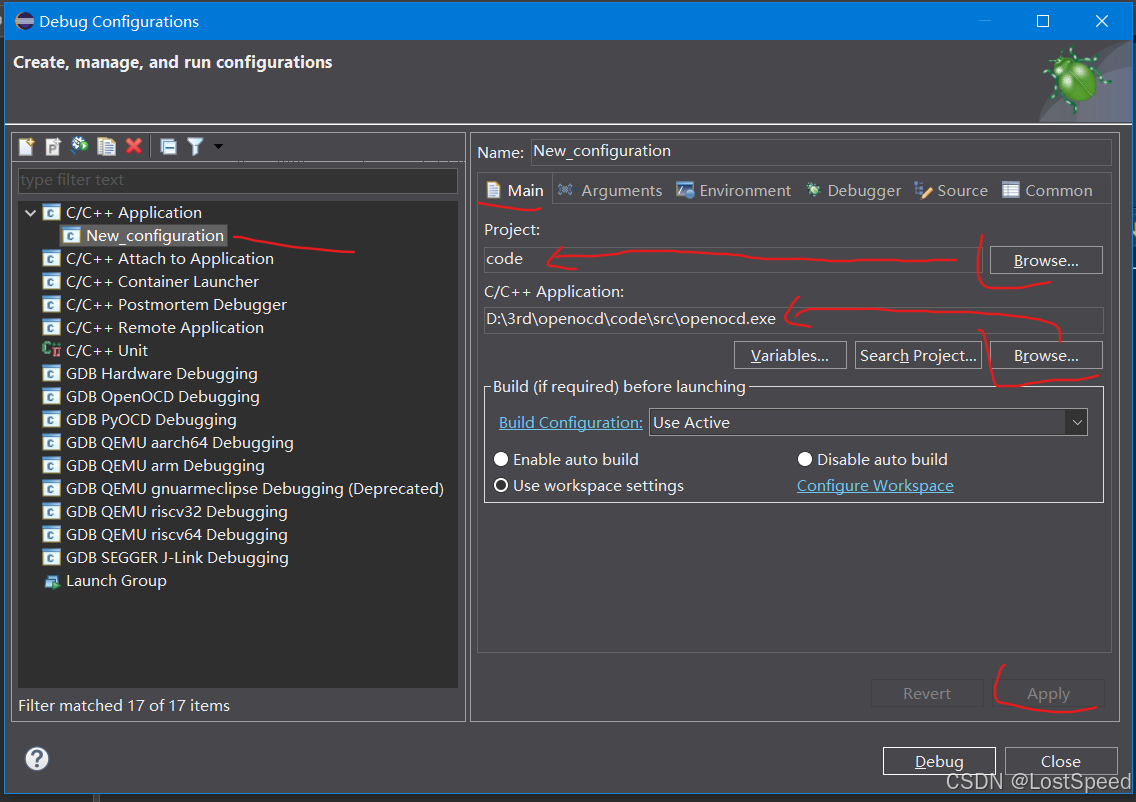Open the Configure Workspace link
Image resolution: width=1136 pixels, height=802 pixels.
(x=875, y=486)
